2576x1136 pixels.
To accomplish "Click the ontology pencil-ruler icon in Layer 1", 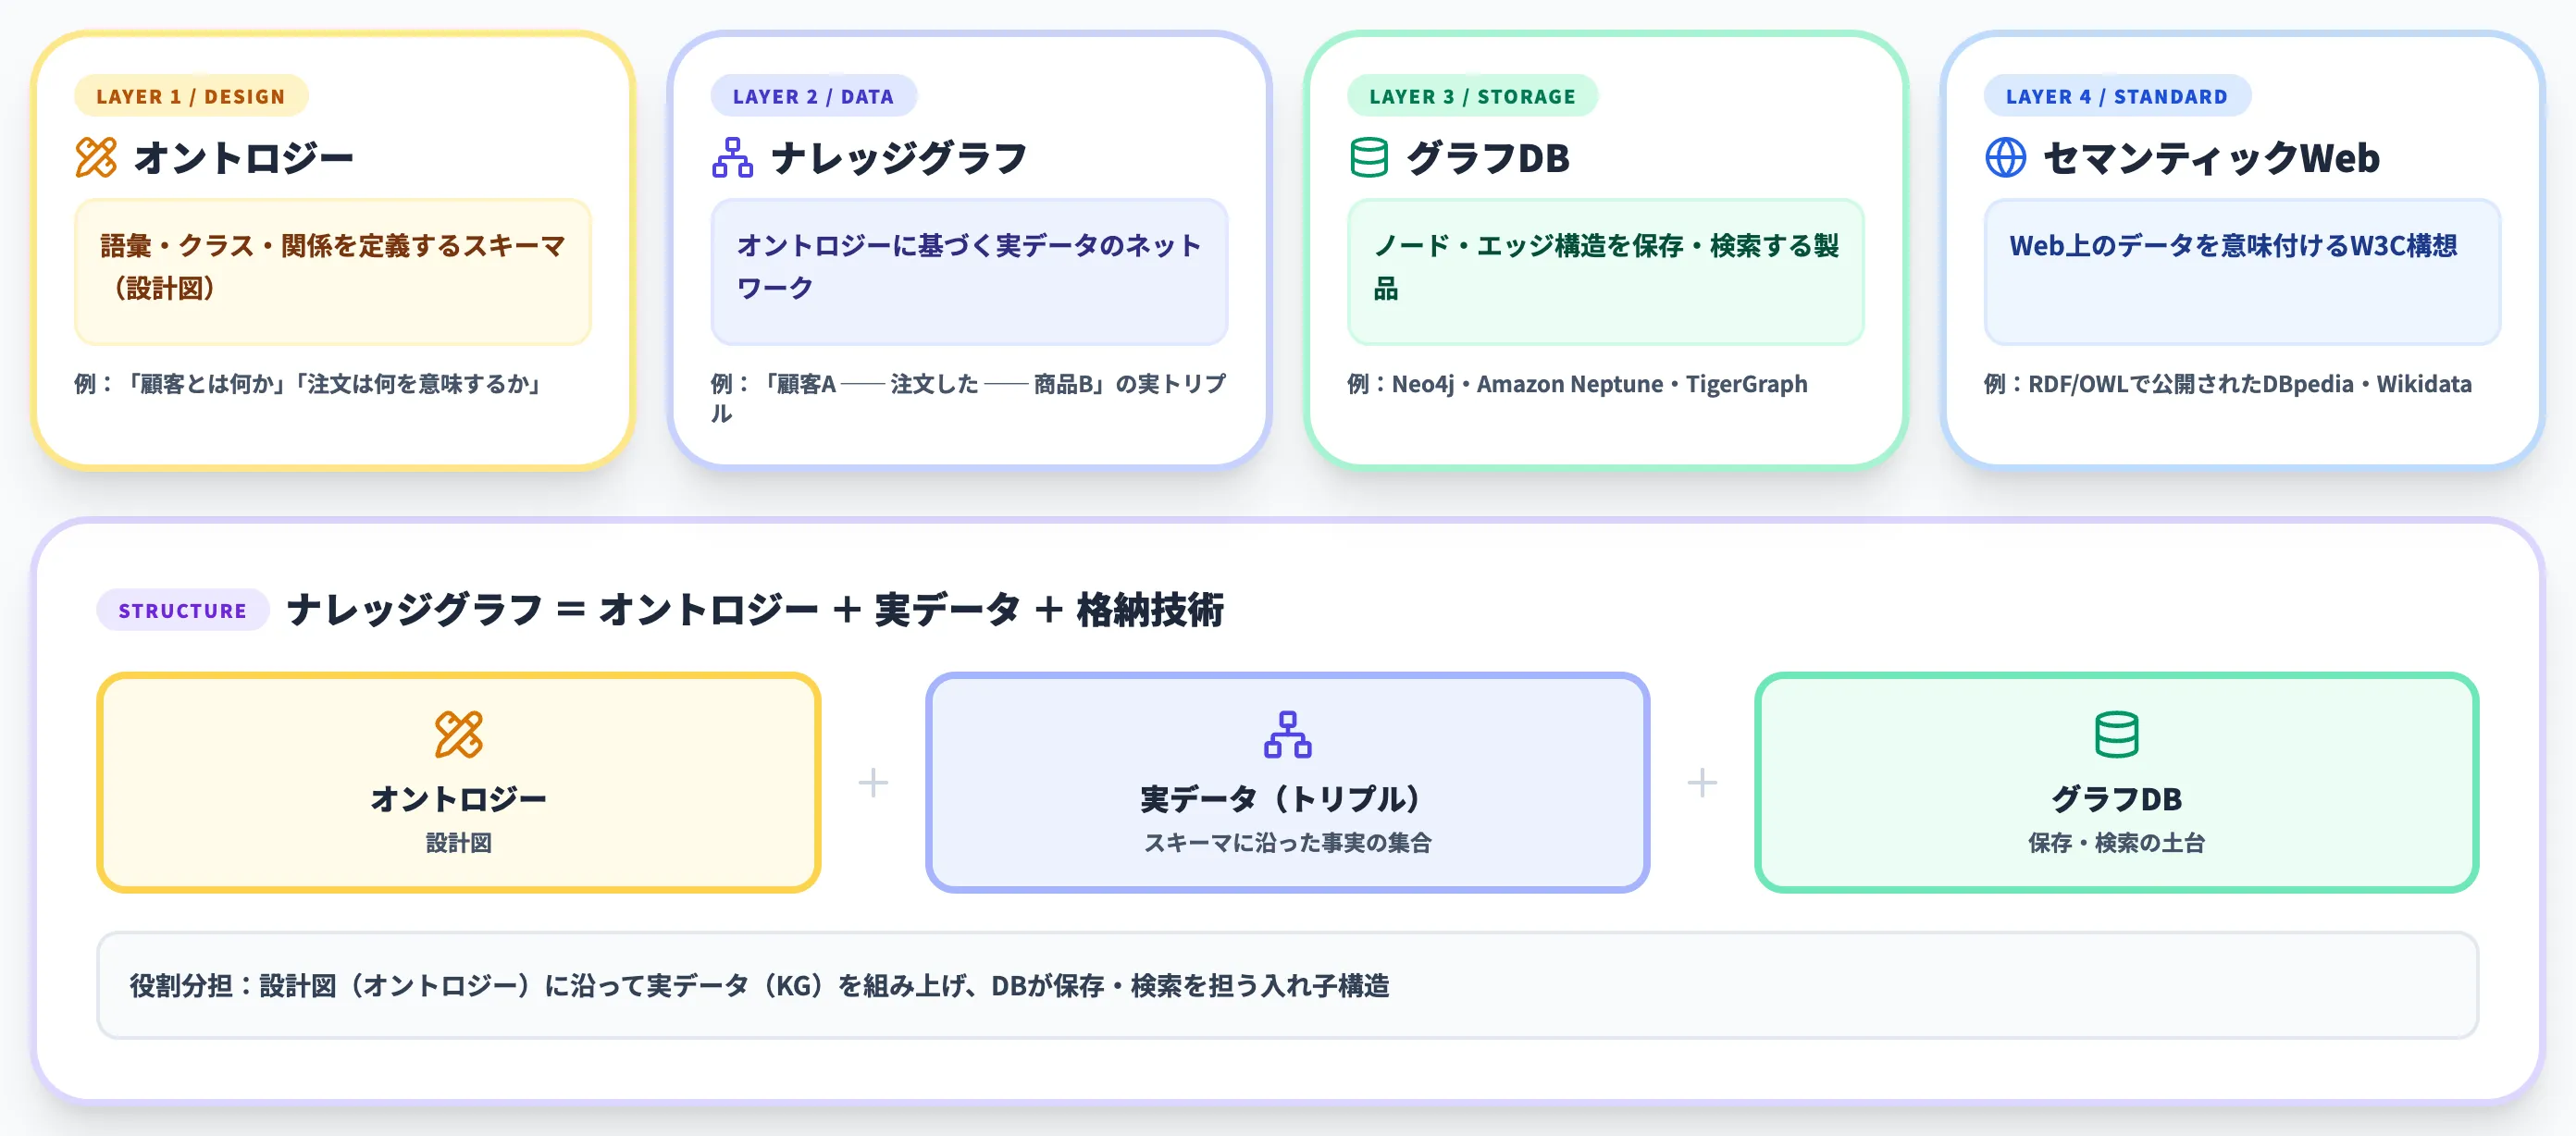I will click(x=96, y=158).
